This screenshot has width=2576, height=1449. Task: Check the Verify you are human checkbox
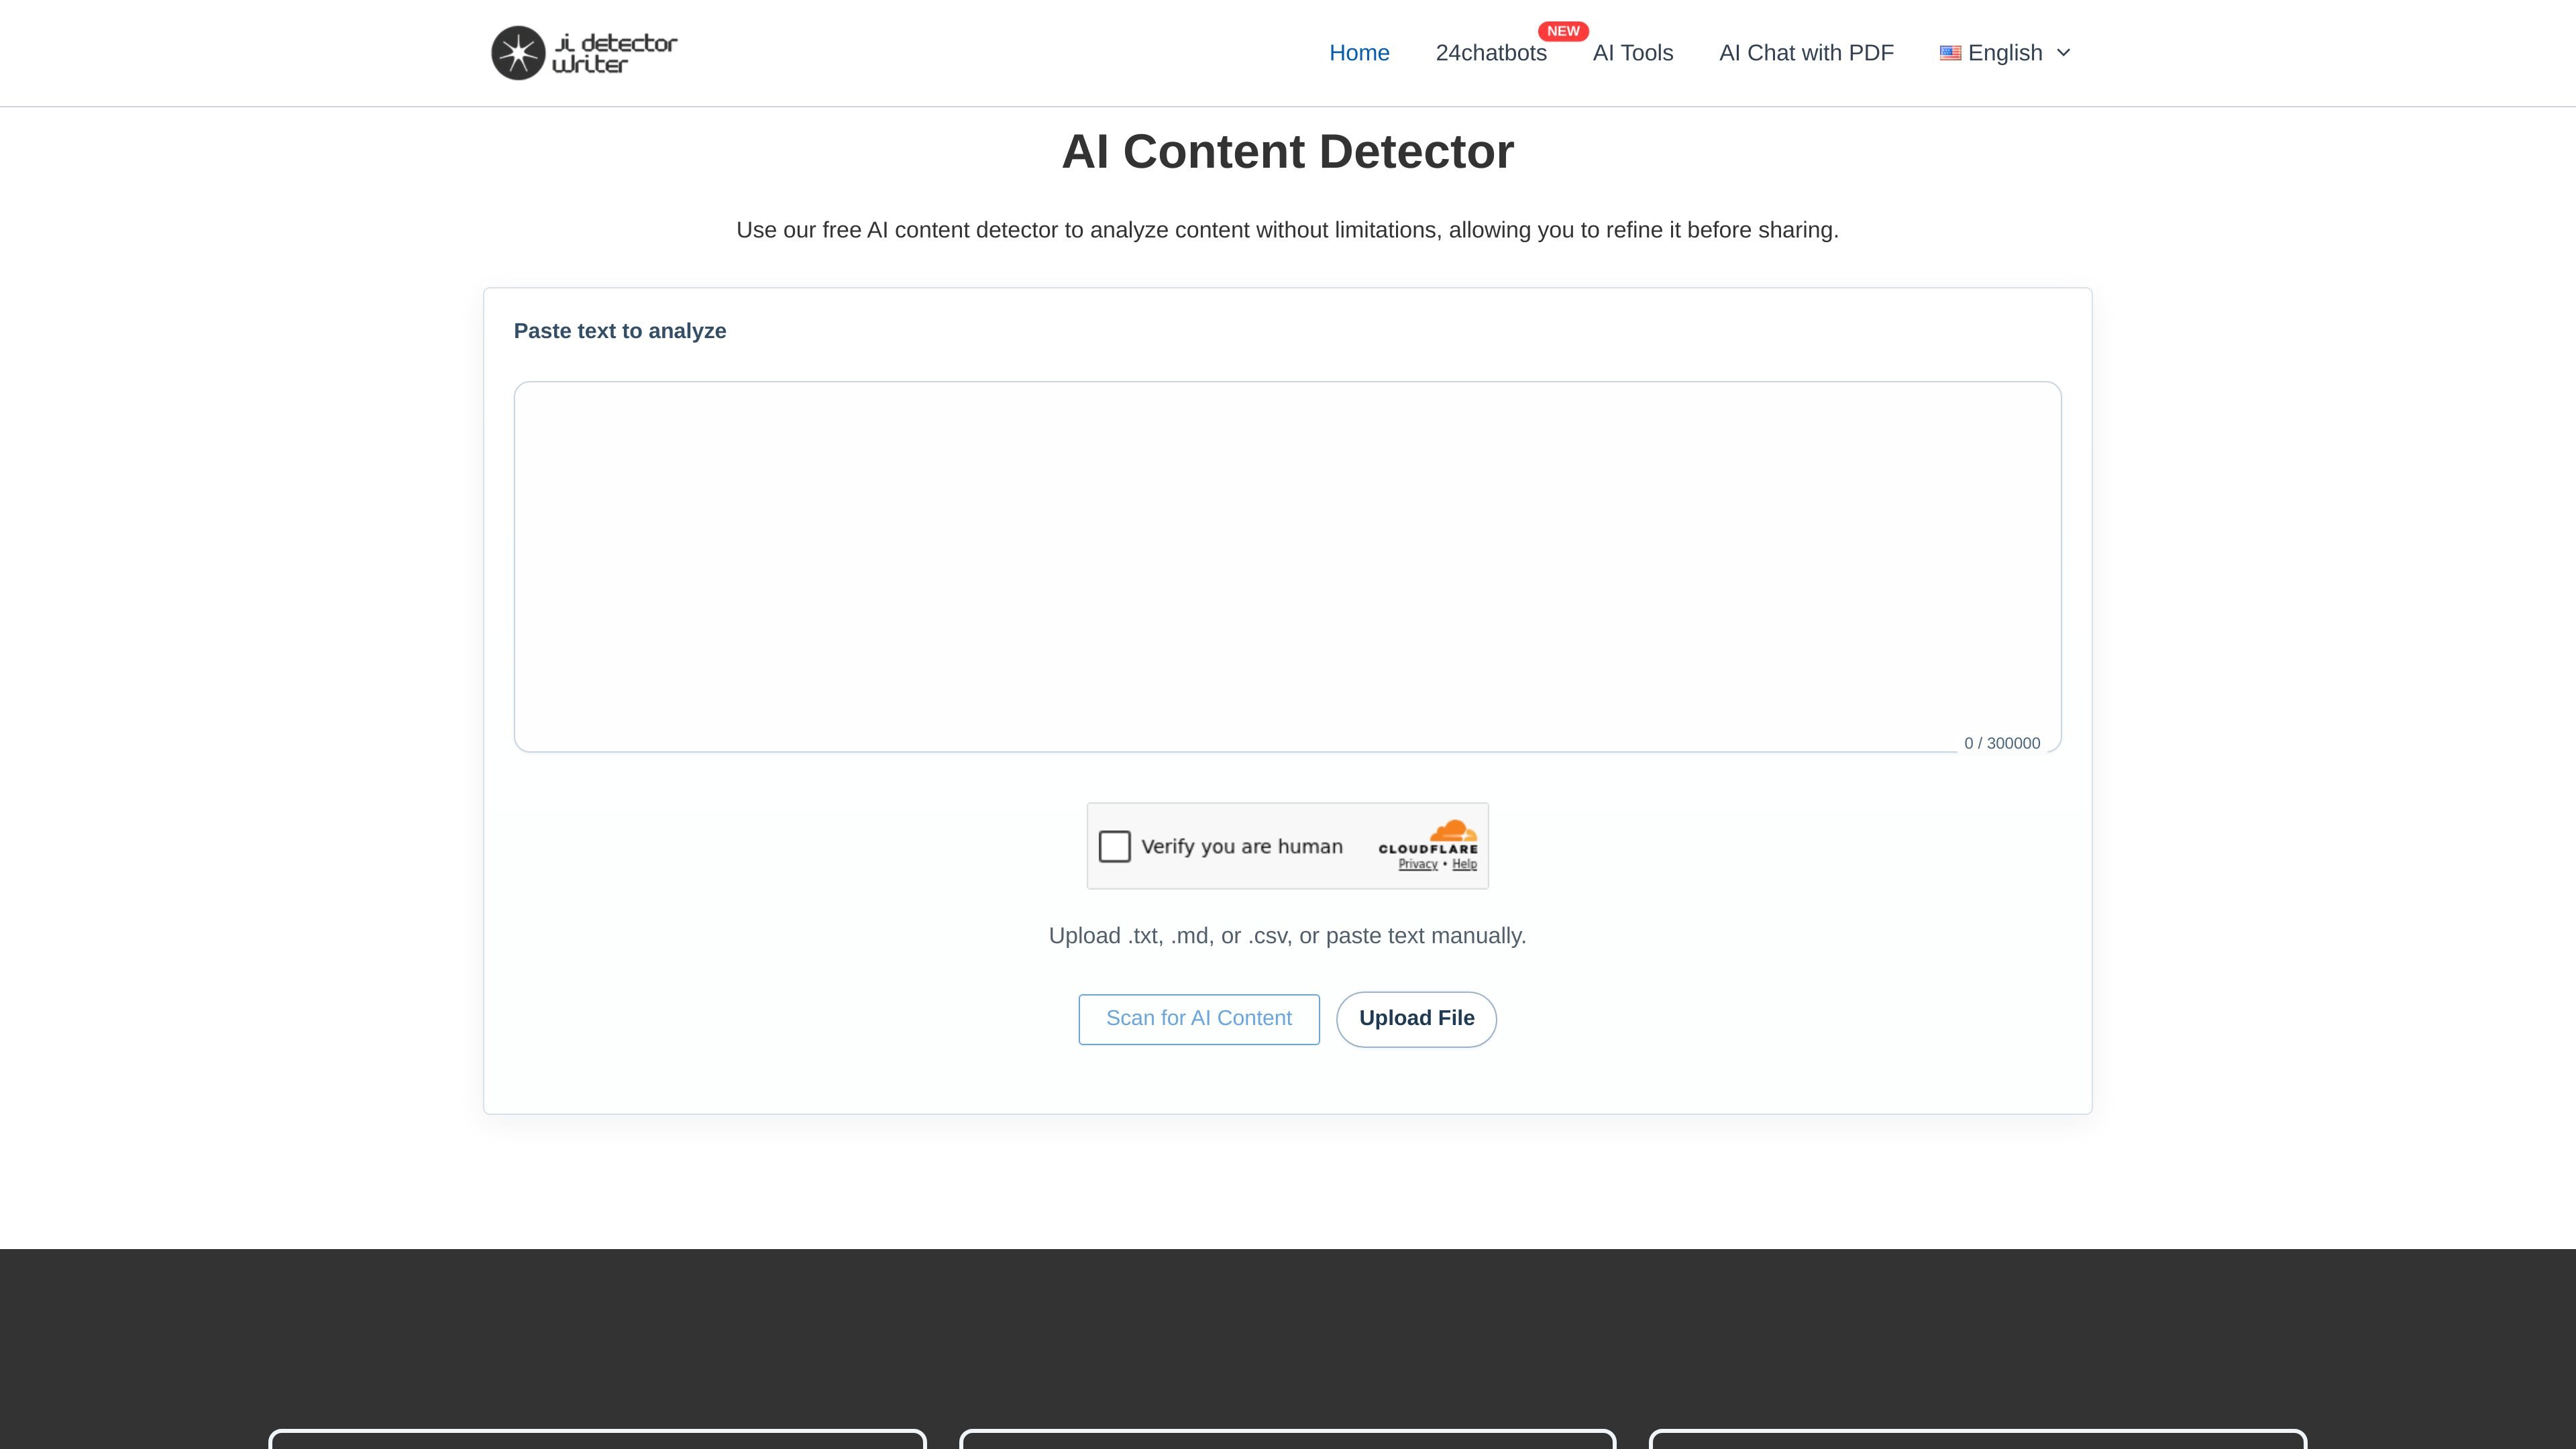(1114, 846)
